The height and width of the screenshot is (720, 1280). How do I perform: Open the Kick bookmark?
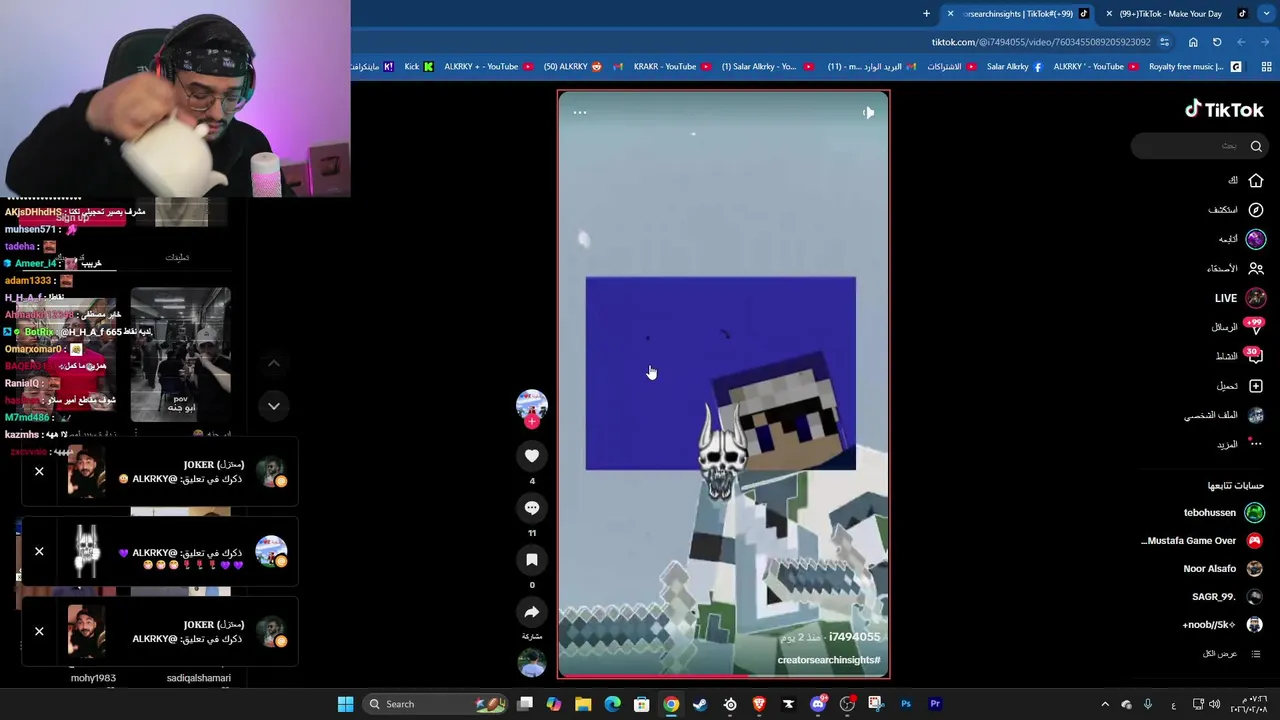(419, 67)
